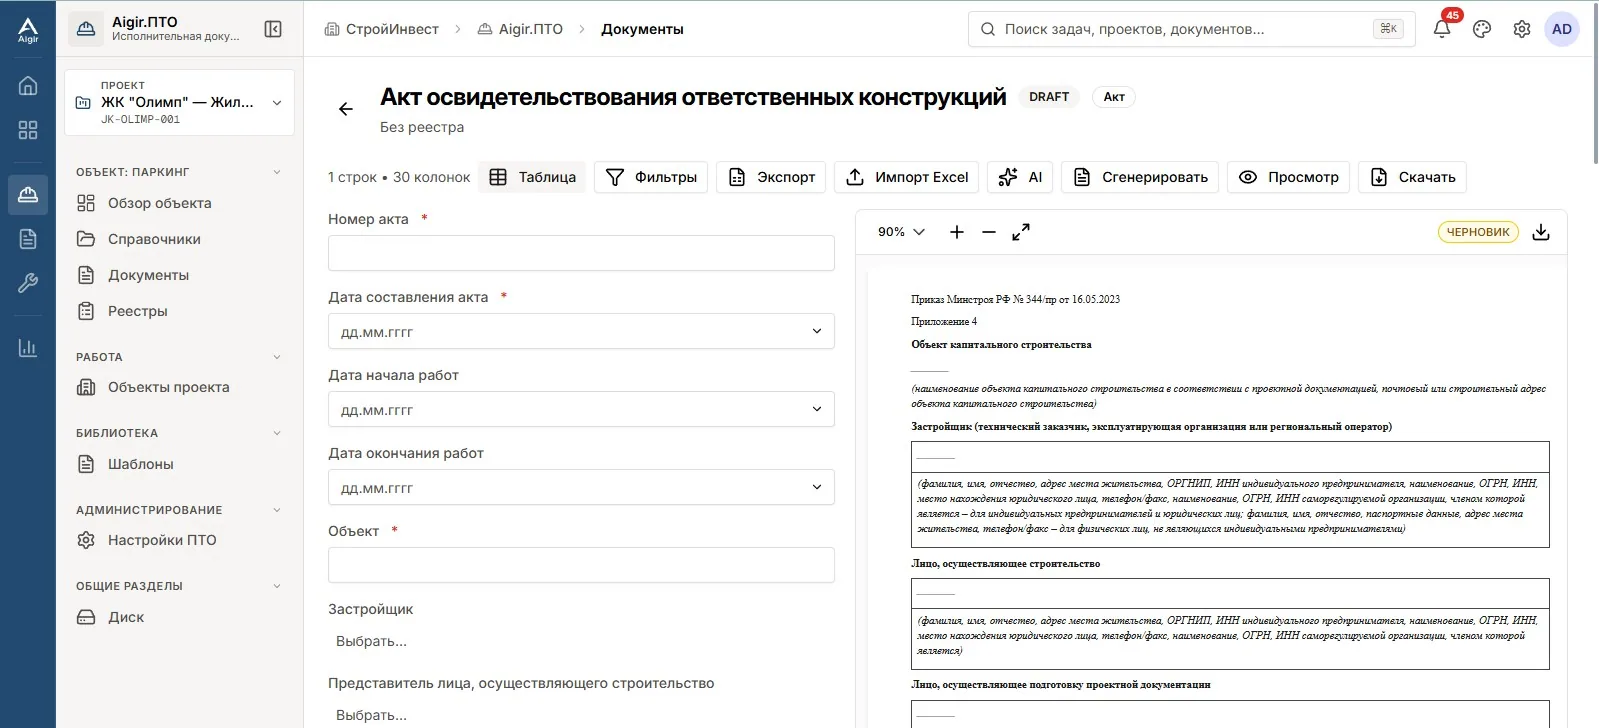Click Импорт Excel button

pos(907,177)
